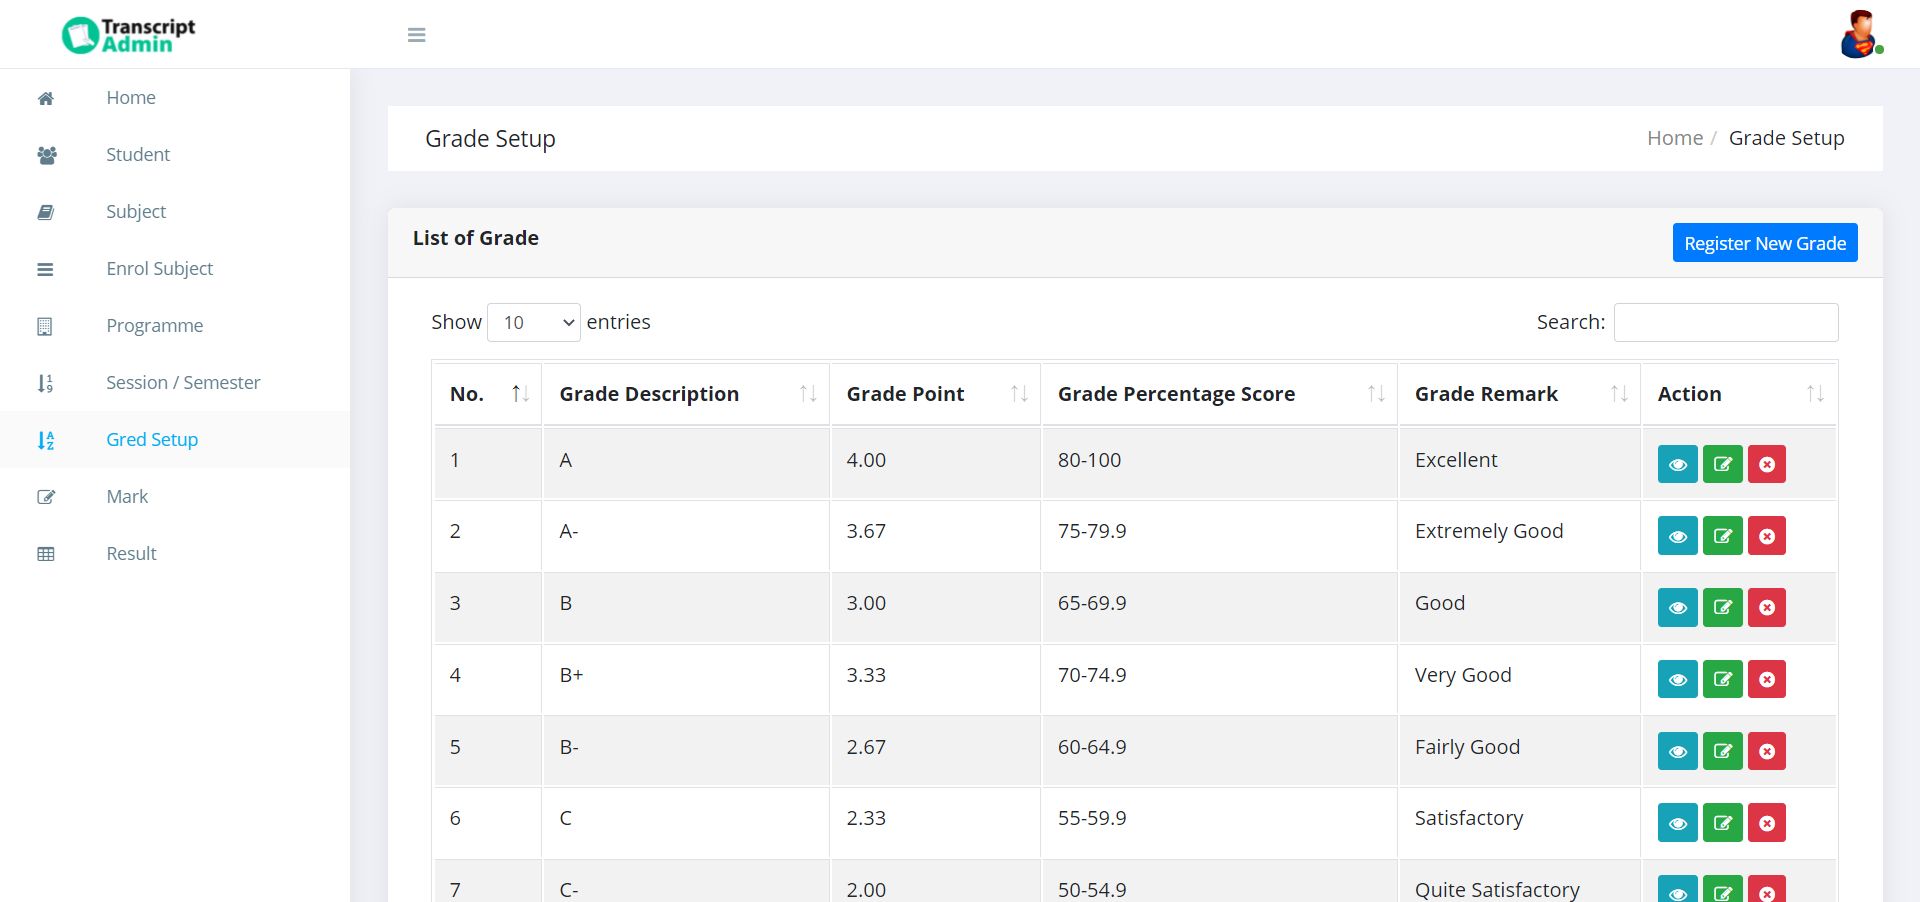
Task: View details of grade C row
Action: pos(1677,823)
